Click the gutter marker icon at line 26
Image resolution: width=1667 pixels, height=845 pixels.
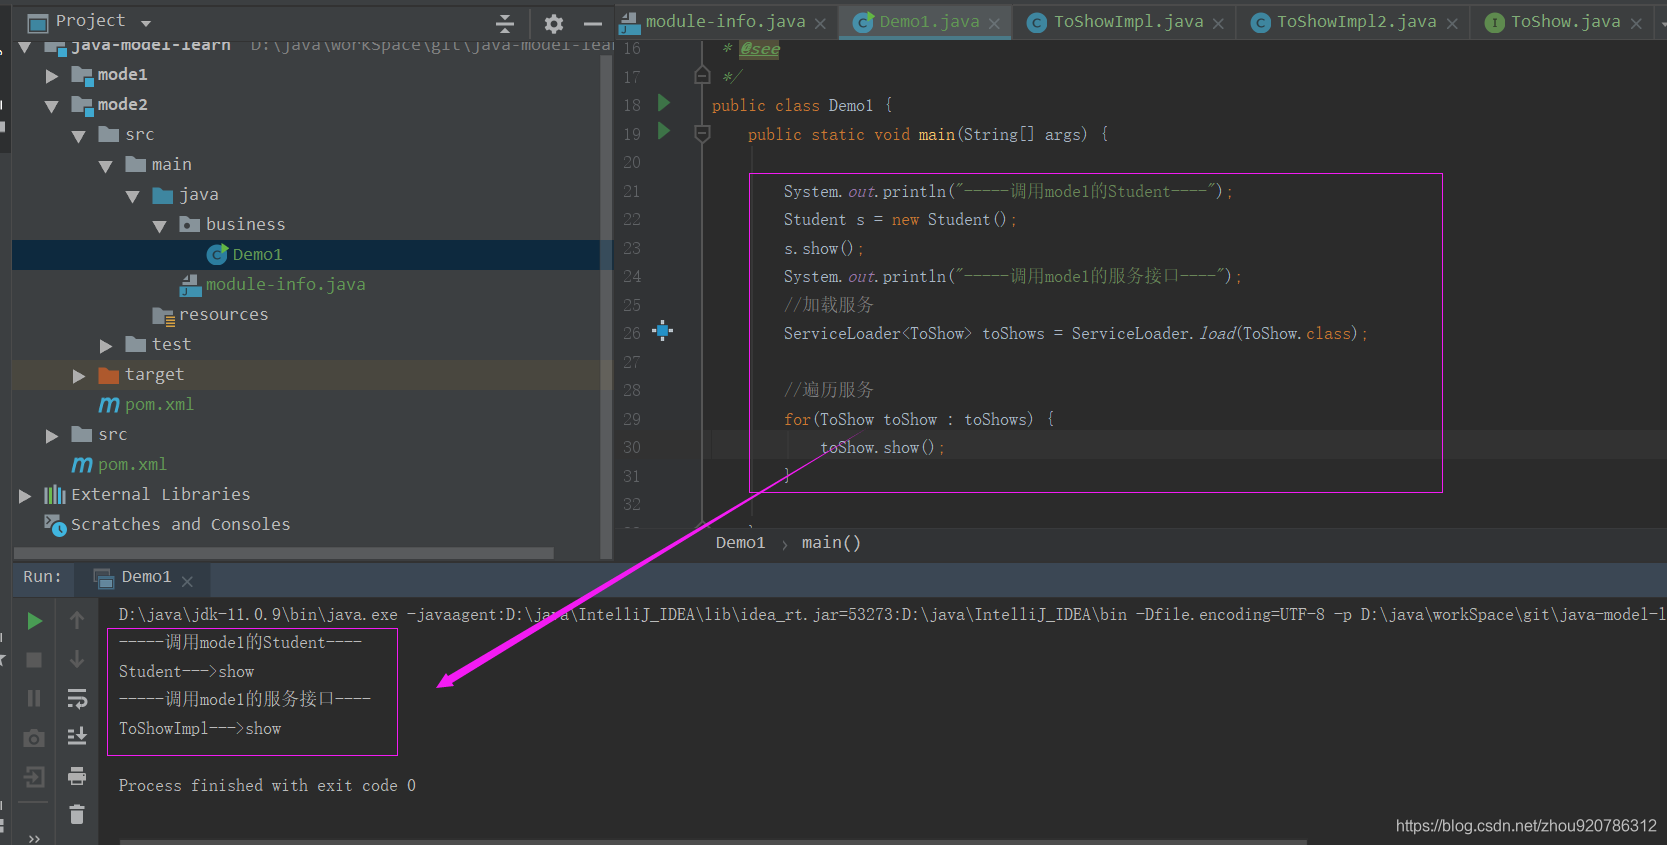click(x=663, y=331)
